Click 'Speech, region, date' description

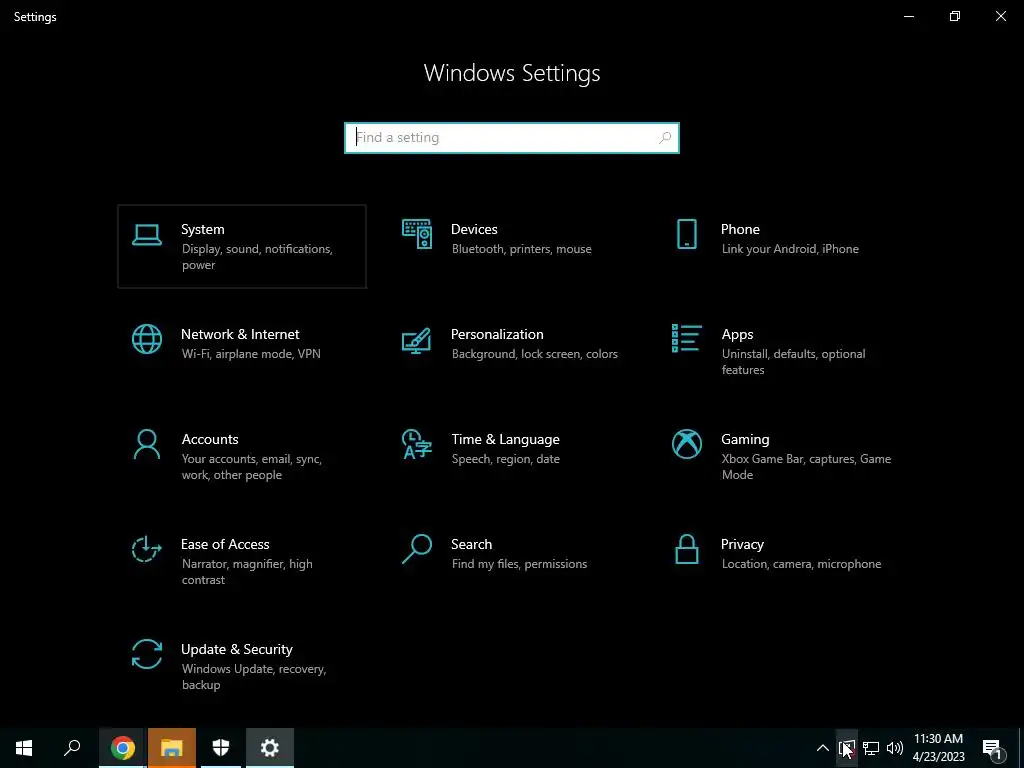[505, 459]
